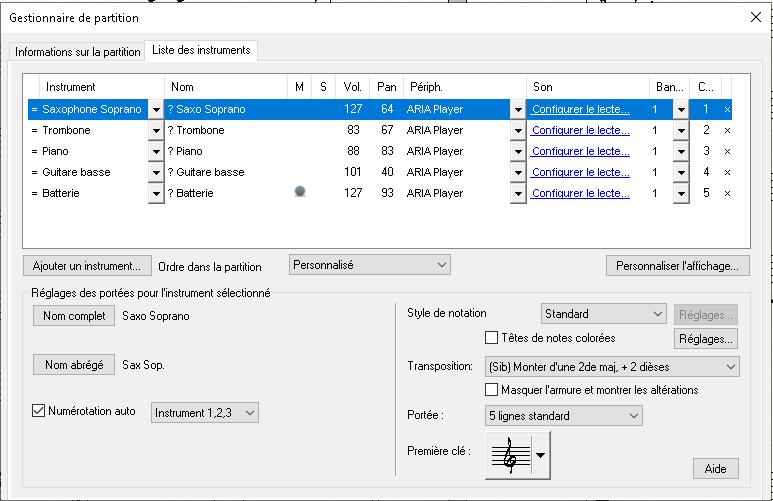Uncheck Numérotation auto checkbox

tap(39, 411)
